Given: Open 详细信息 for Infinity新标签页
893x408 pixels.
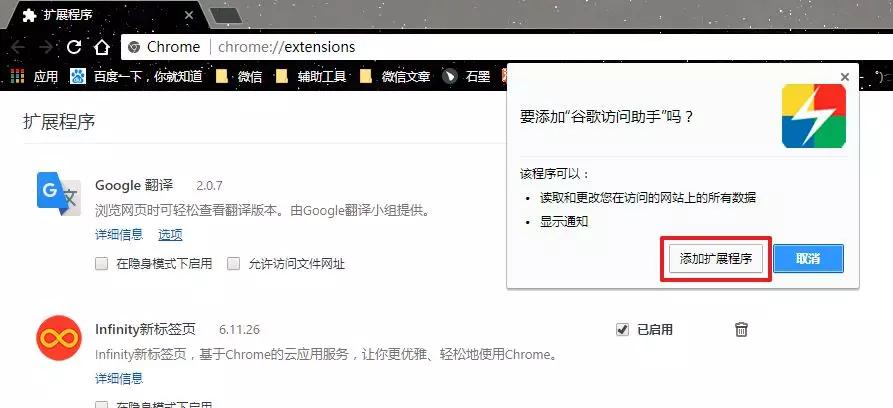Looking at the screenshot, I should [119, 378].
